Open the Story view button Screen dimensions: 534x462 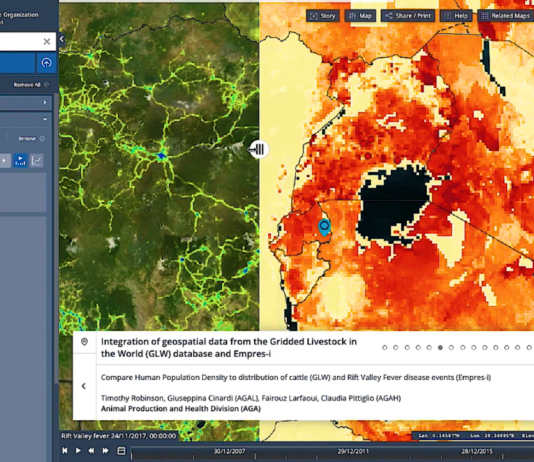click(323, 16)
